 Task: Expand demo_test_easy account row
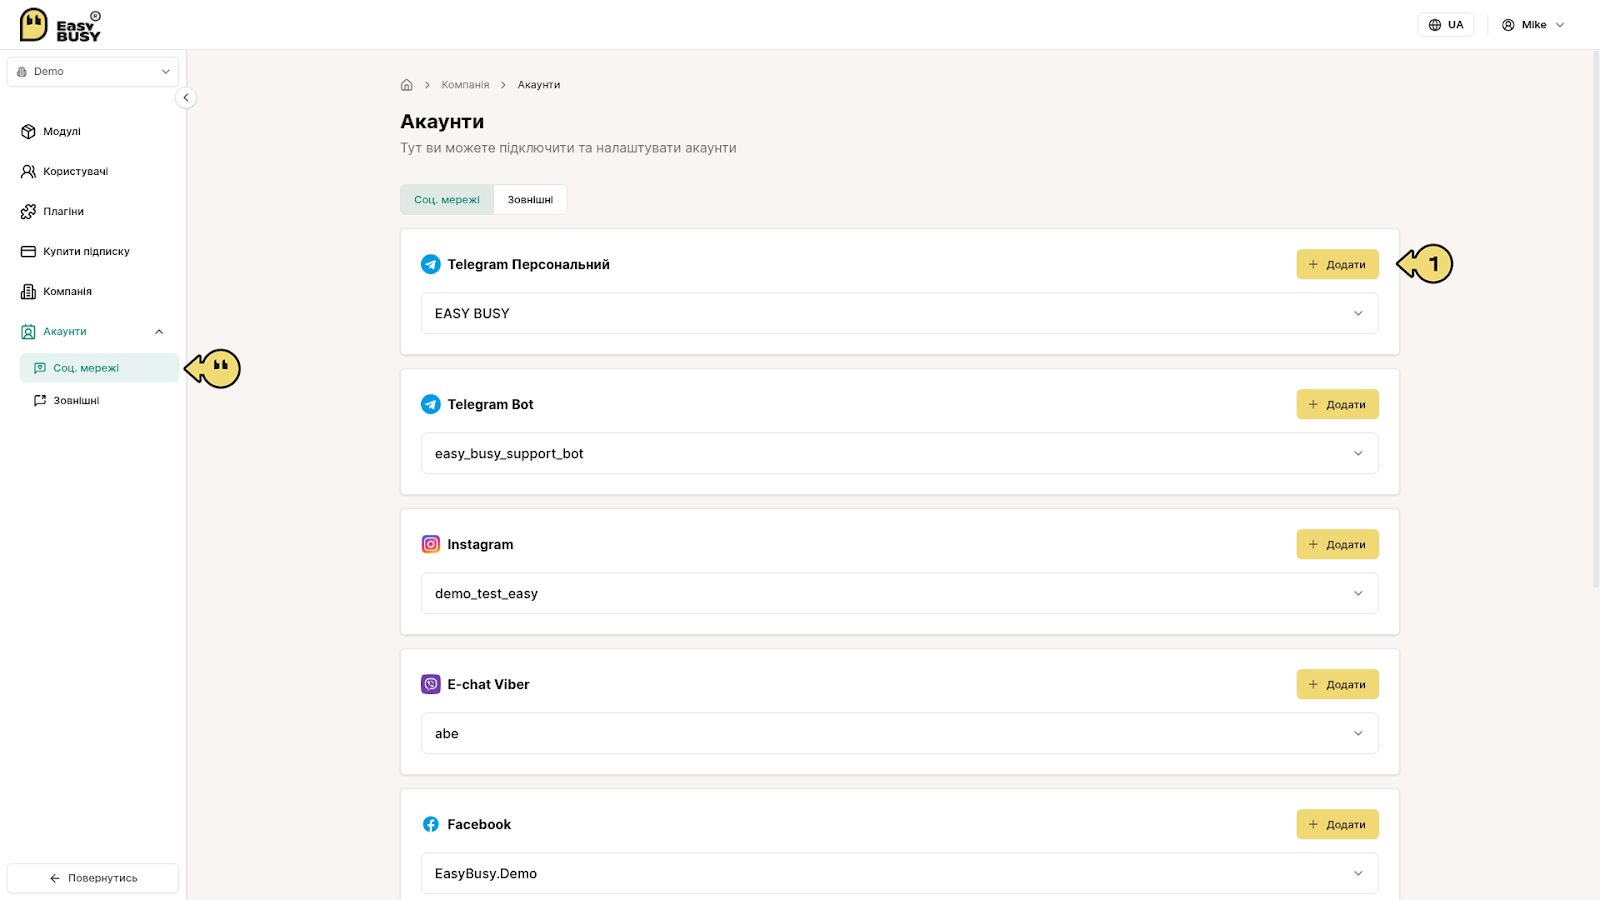point(899,593)
